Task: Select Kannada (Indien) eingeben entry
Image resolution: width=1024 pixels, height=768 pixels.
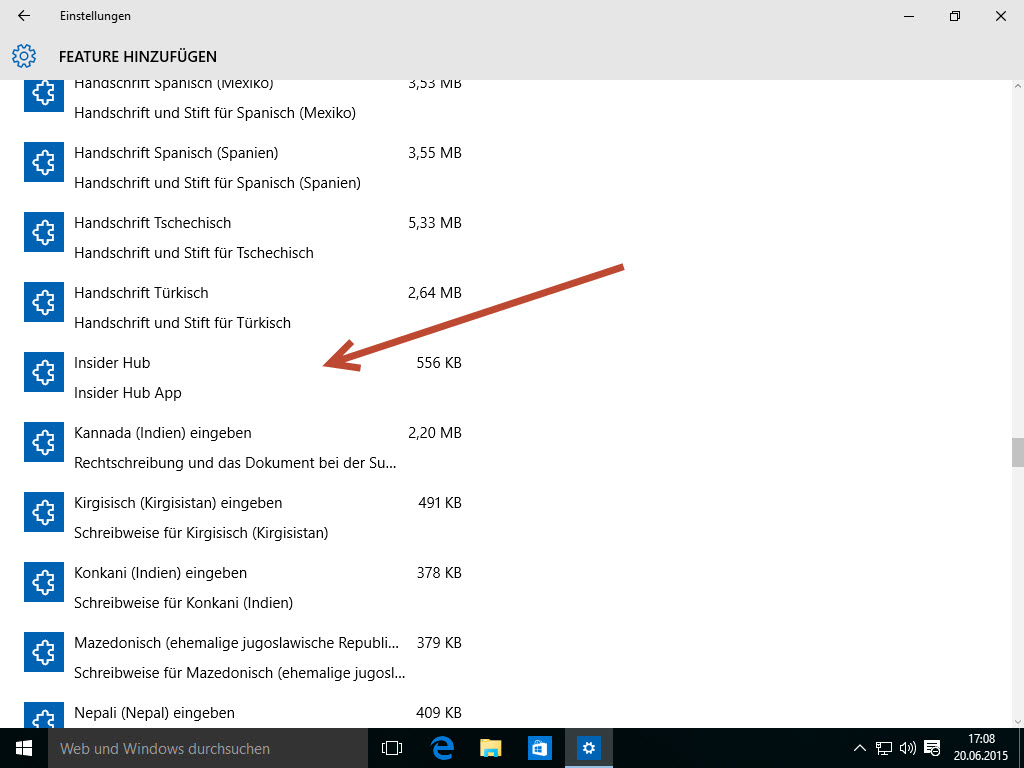Action: (243, 447)
